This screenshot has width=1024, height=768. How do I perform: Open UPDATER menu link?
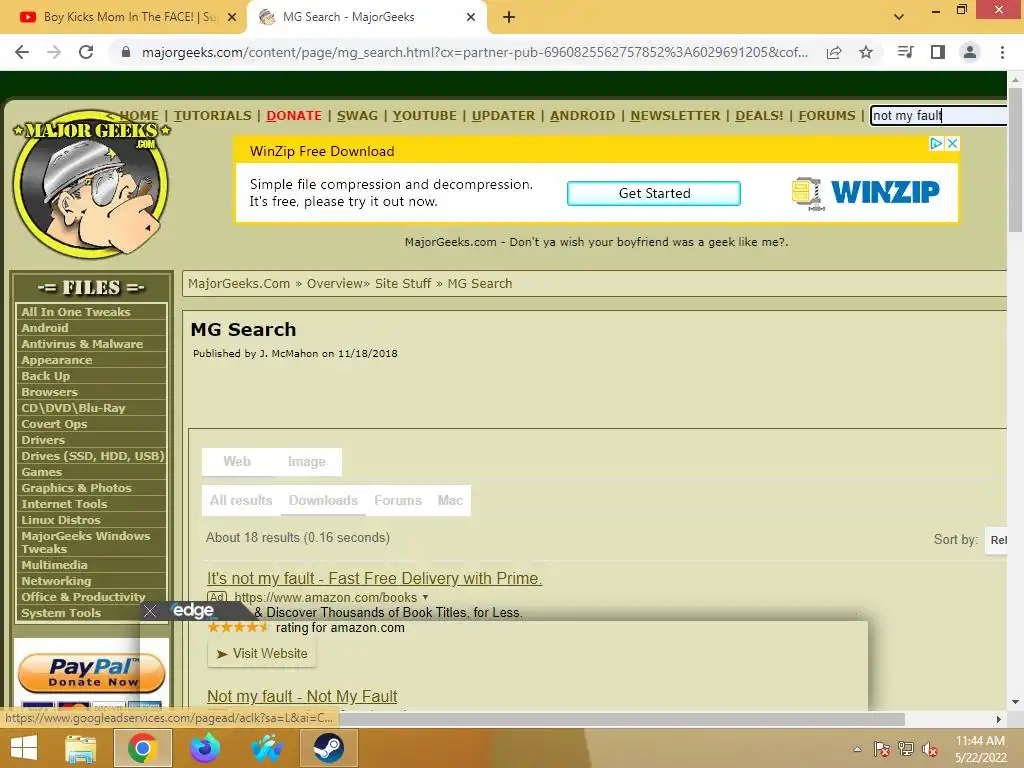(503, 116)
